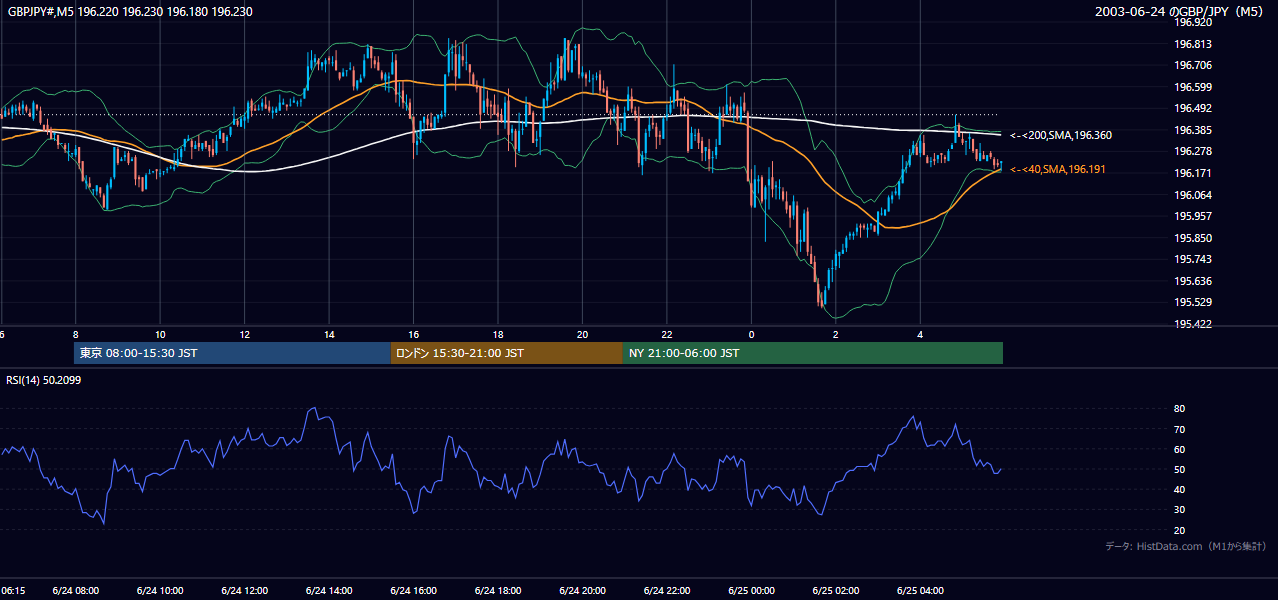Open the HistData.com data source credit
Viewport: 1278px width, 600px height.
1186,546
